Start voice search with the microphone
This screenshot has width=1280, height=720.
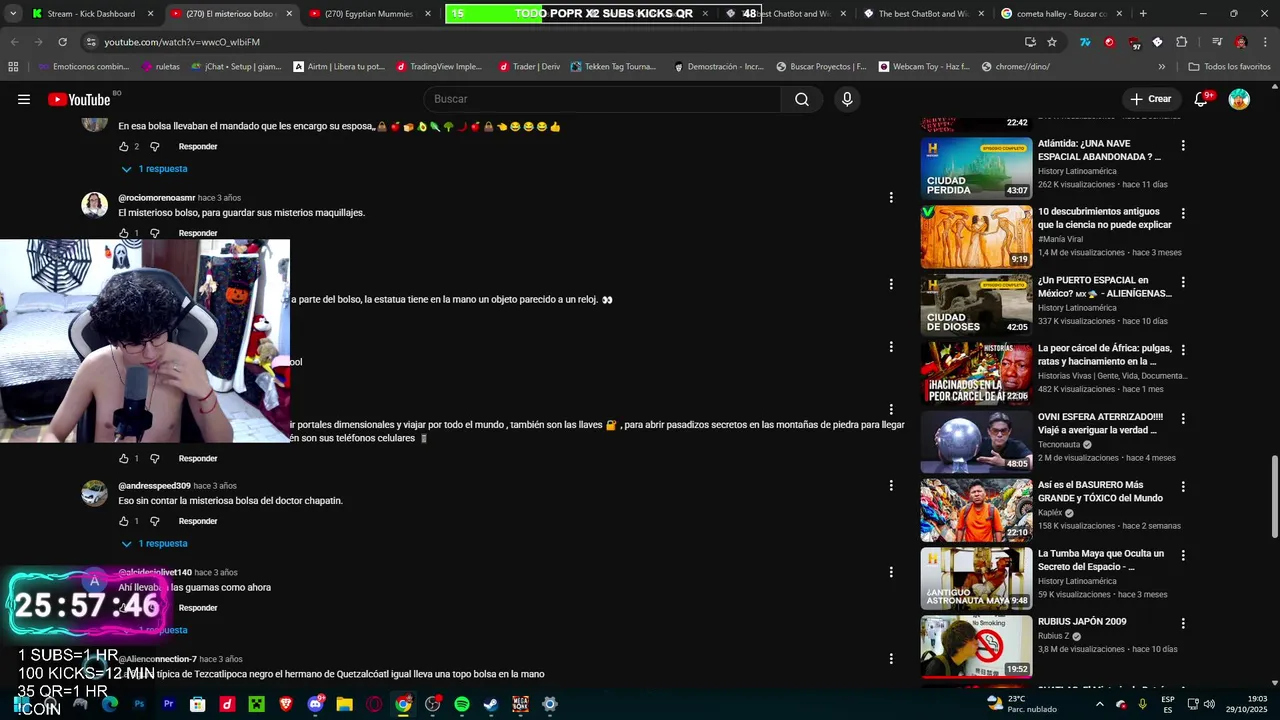[x=847, y=99]
